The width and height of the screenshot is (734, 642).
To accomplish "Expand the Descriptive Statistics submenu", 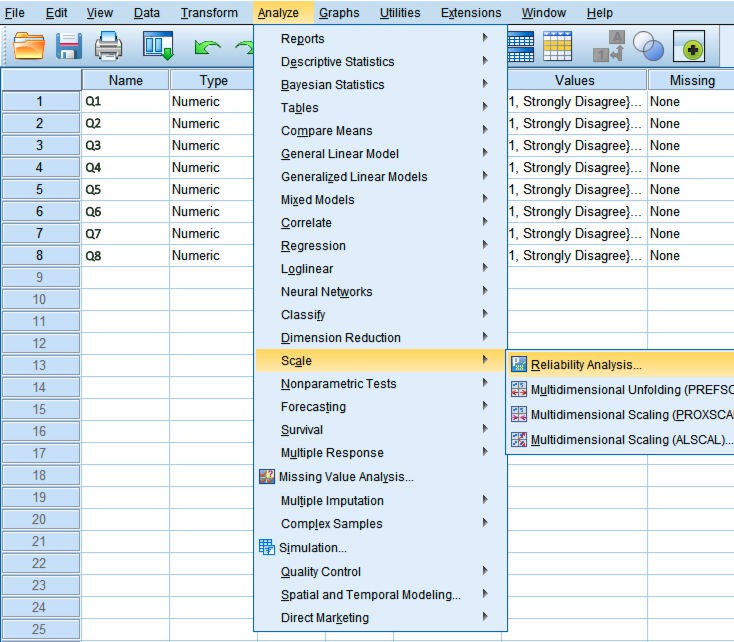I will point(381,61).
